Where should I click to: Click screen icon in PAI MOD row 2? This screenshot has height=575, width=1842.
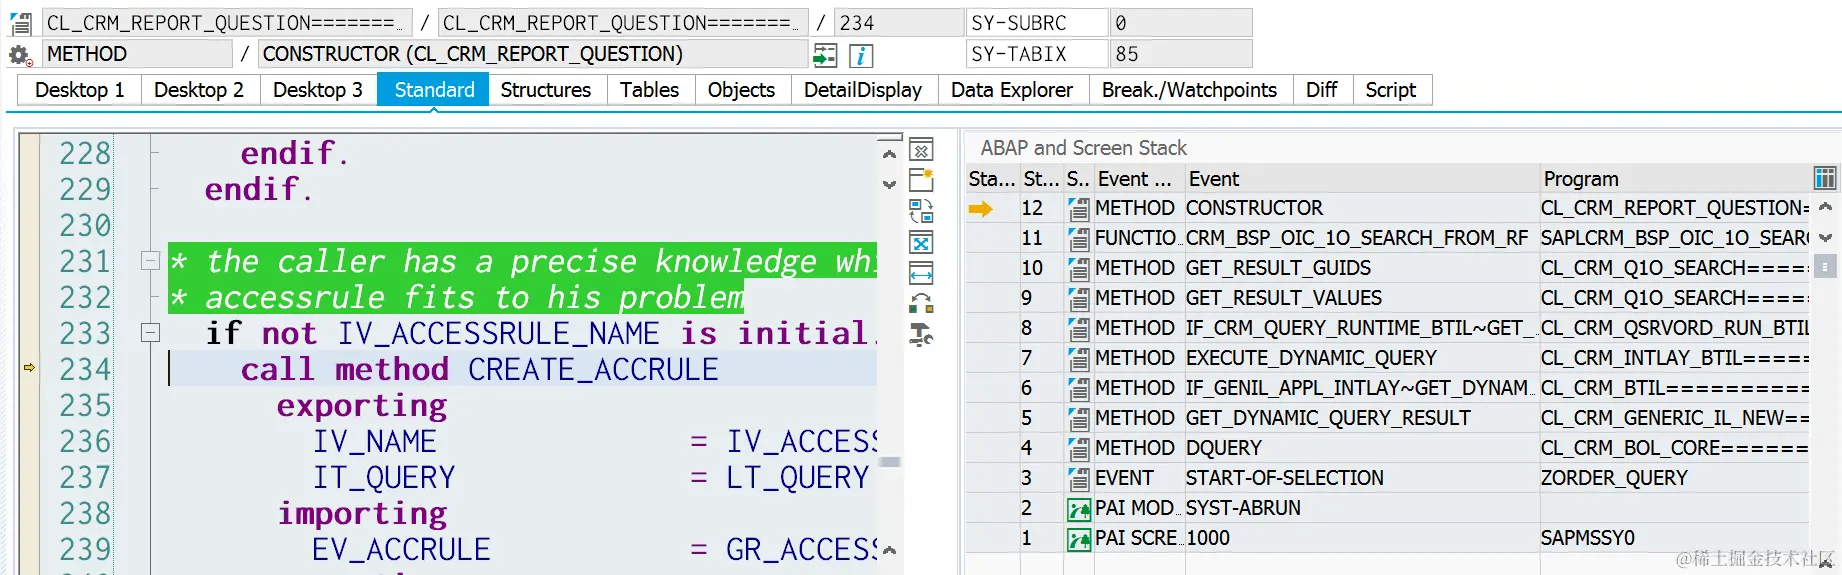click(x=1078, y=509)
